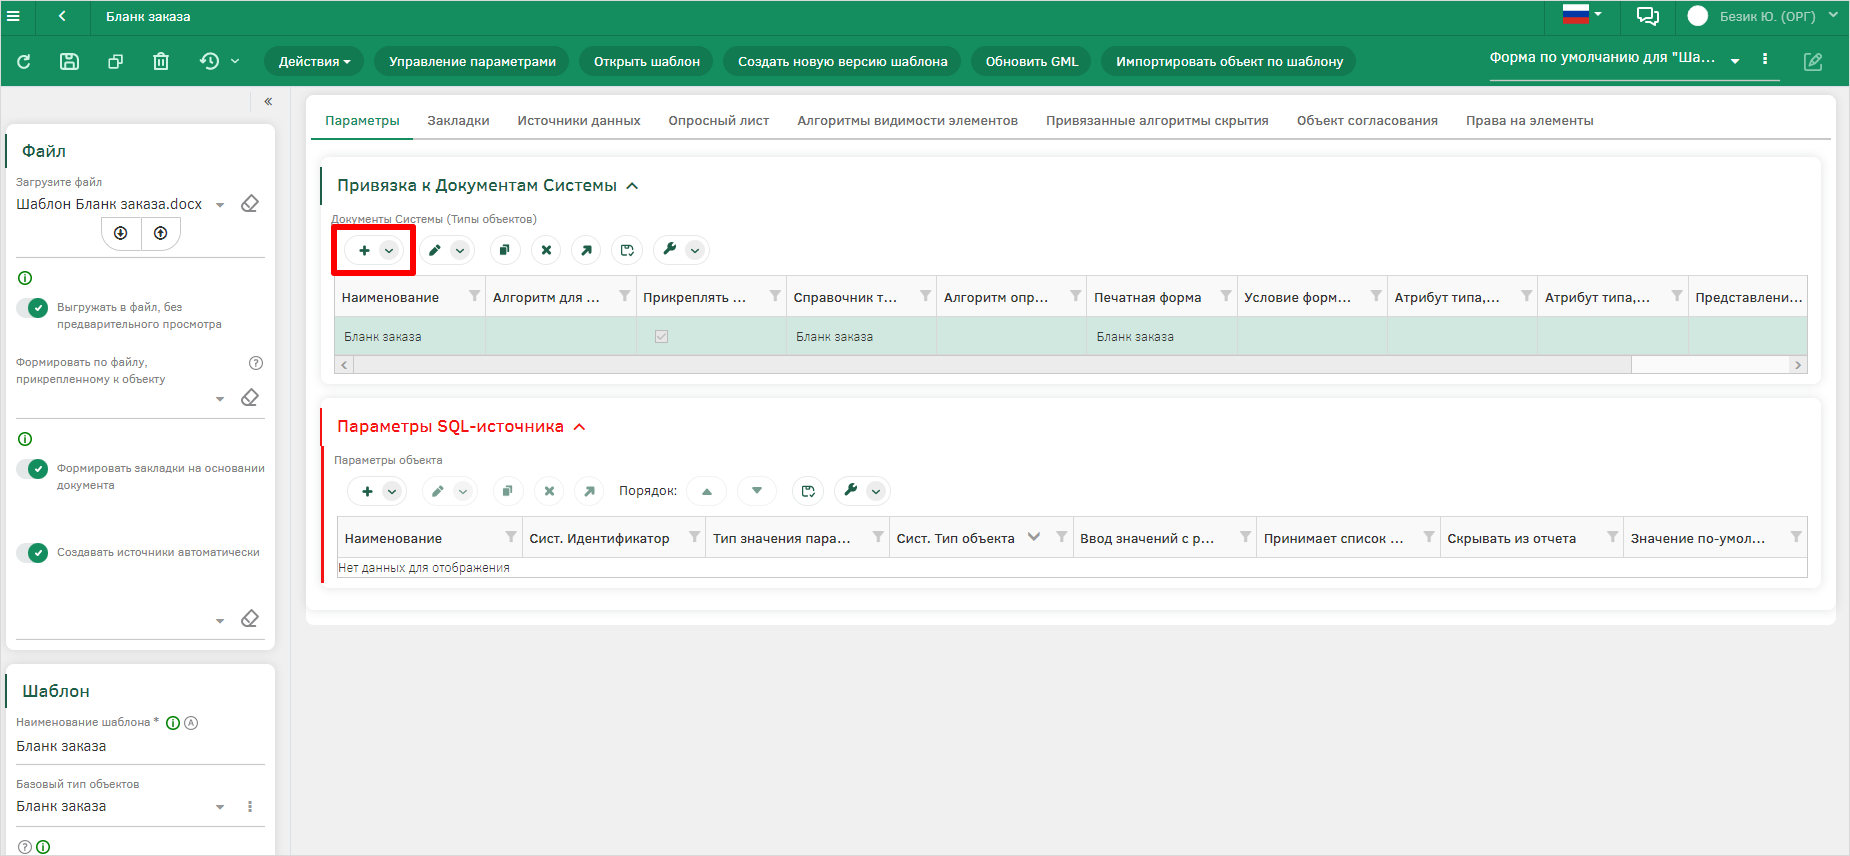This screenshot has width=1850, height=856.
Task: Open the default form three-dot menu
Action: click(1765, 59)
